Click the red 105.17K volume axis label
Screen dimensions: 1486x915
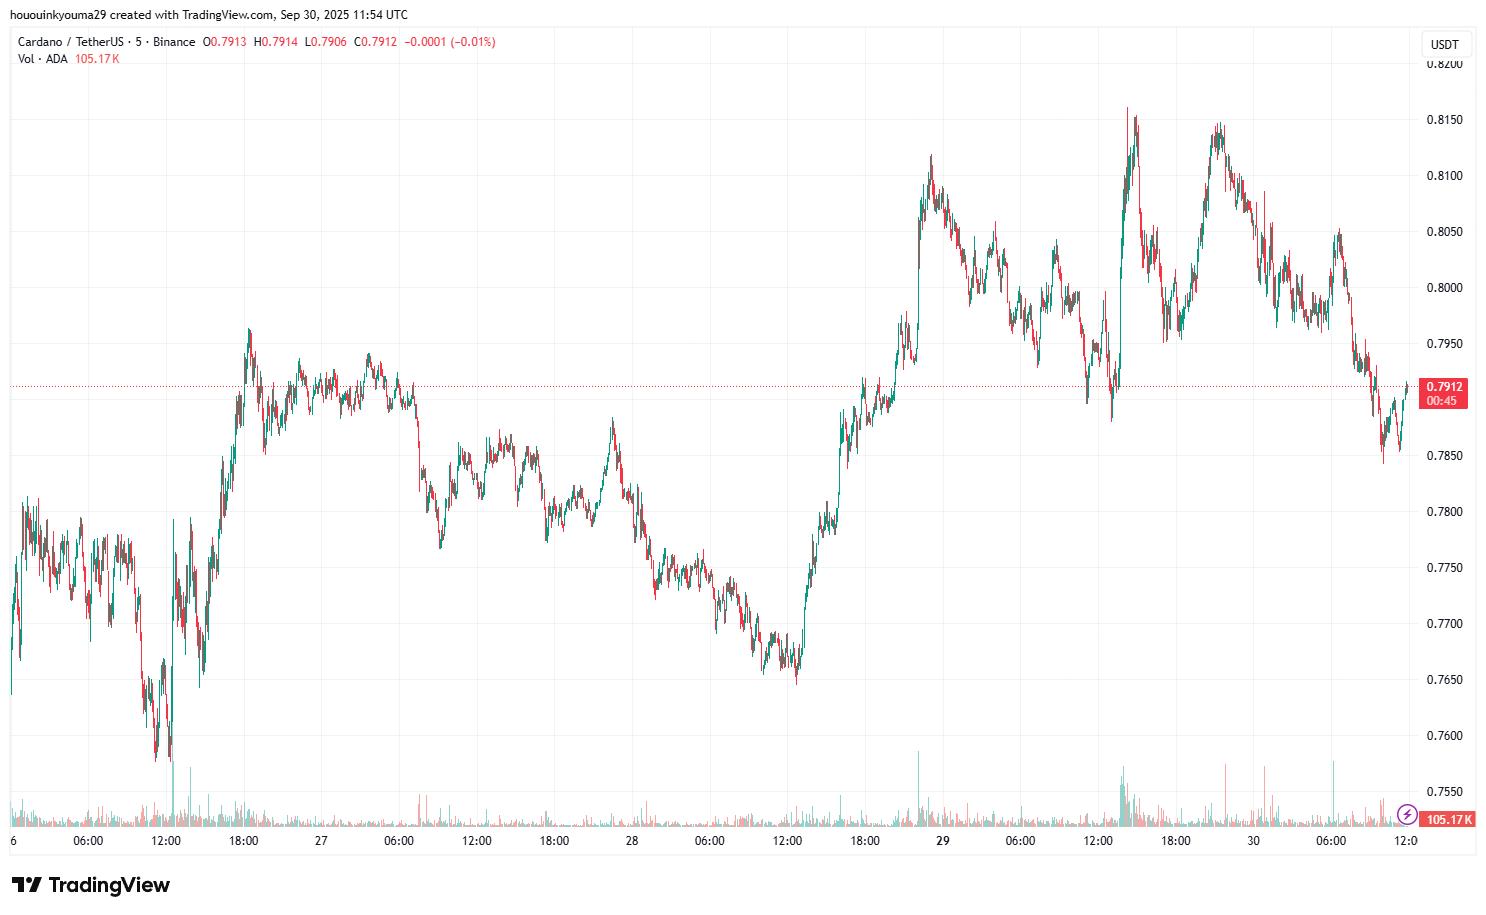click(x=1449, y=819)
